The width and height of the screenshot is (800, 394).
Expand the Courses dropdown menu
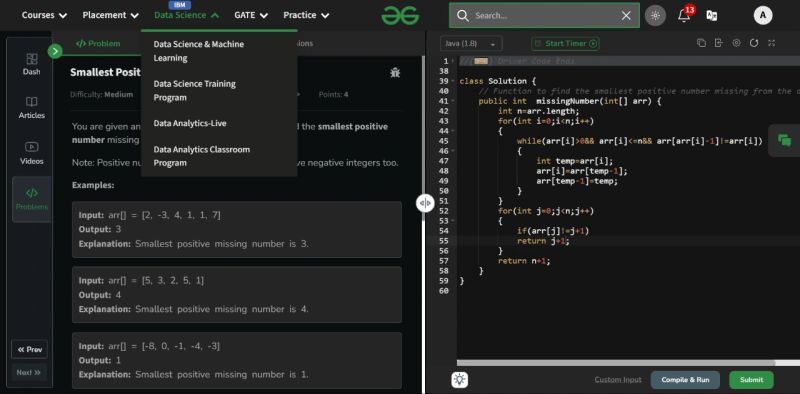44,15
